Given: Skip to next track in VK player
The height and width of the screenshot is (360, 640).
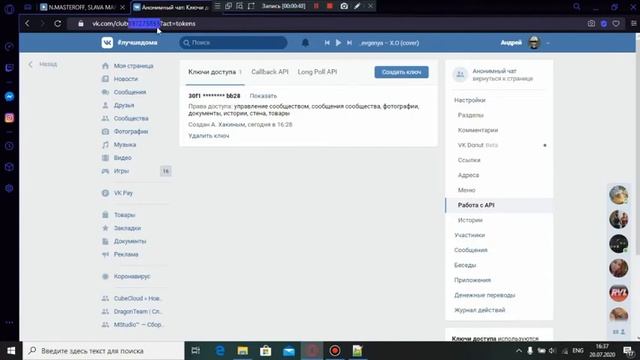Looking at the screenshot, I should coord(349,42).
